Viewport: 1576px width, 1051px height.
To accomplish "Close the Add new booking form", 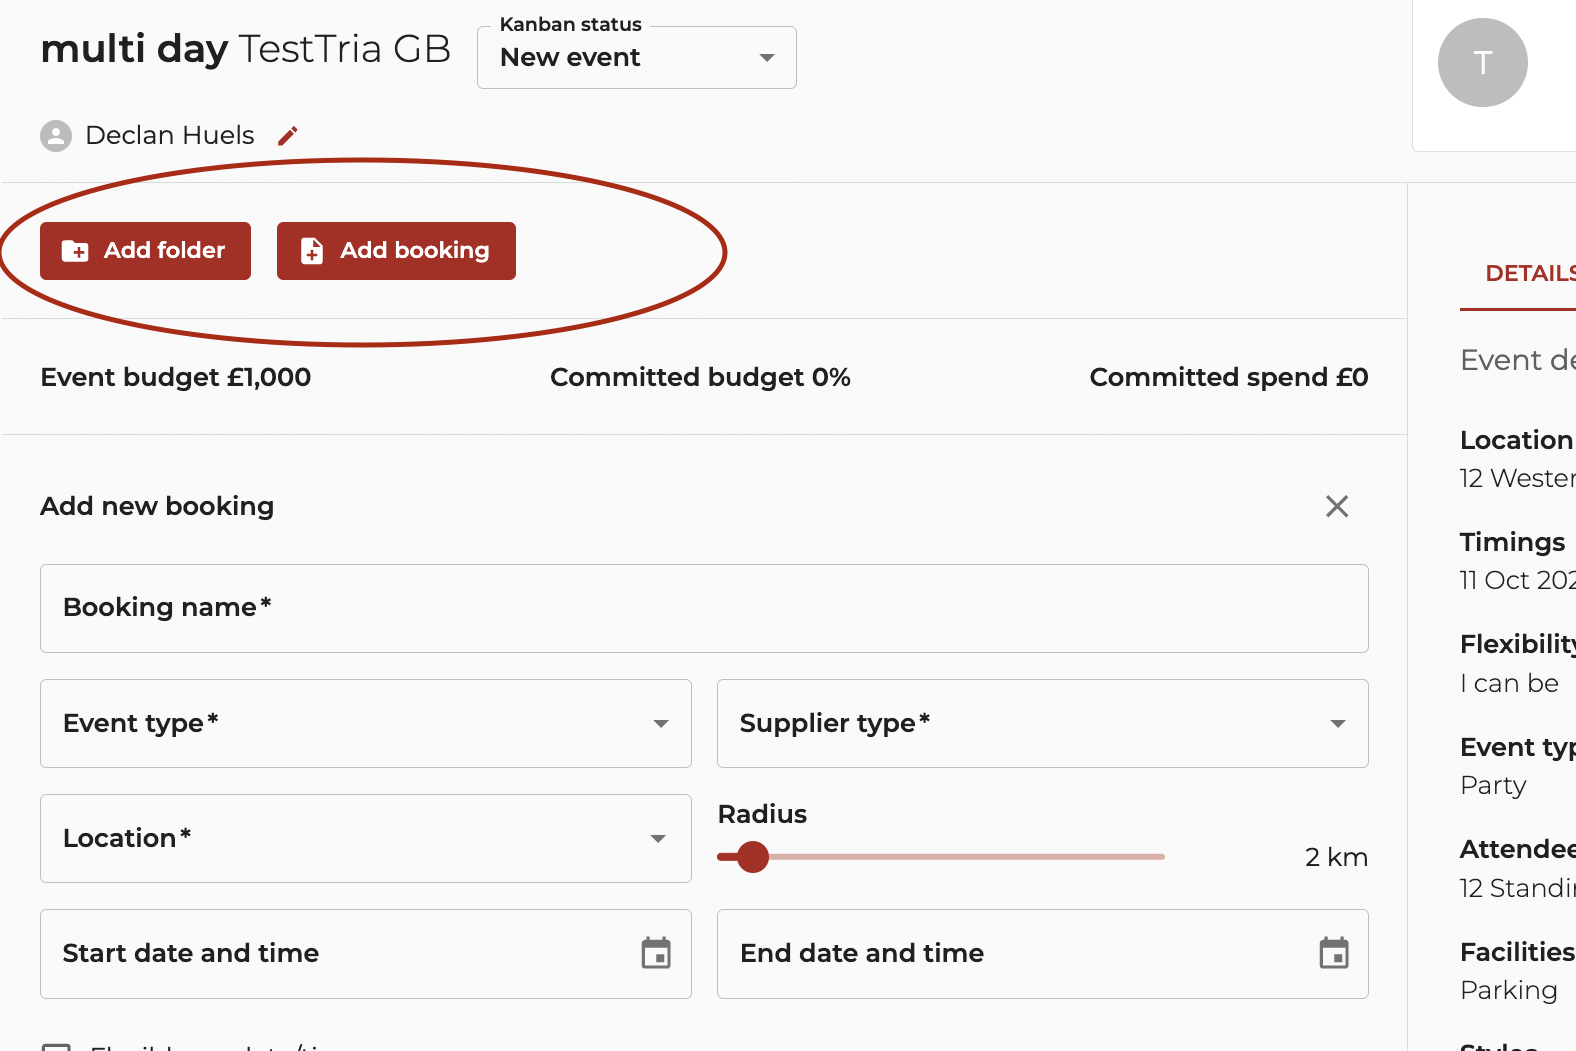I will coord(1336,506).
